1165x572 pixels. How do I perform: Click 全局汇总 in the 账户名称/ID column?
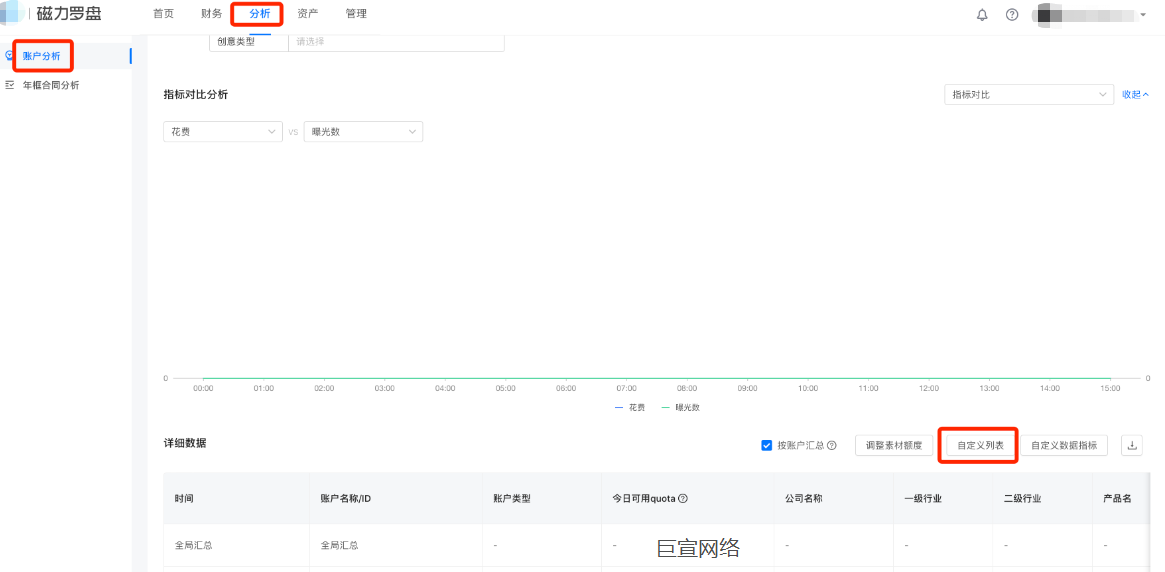coord(340,545)
